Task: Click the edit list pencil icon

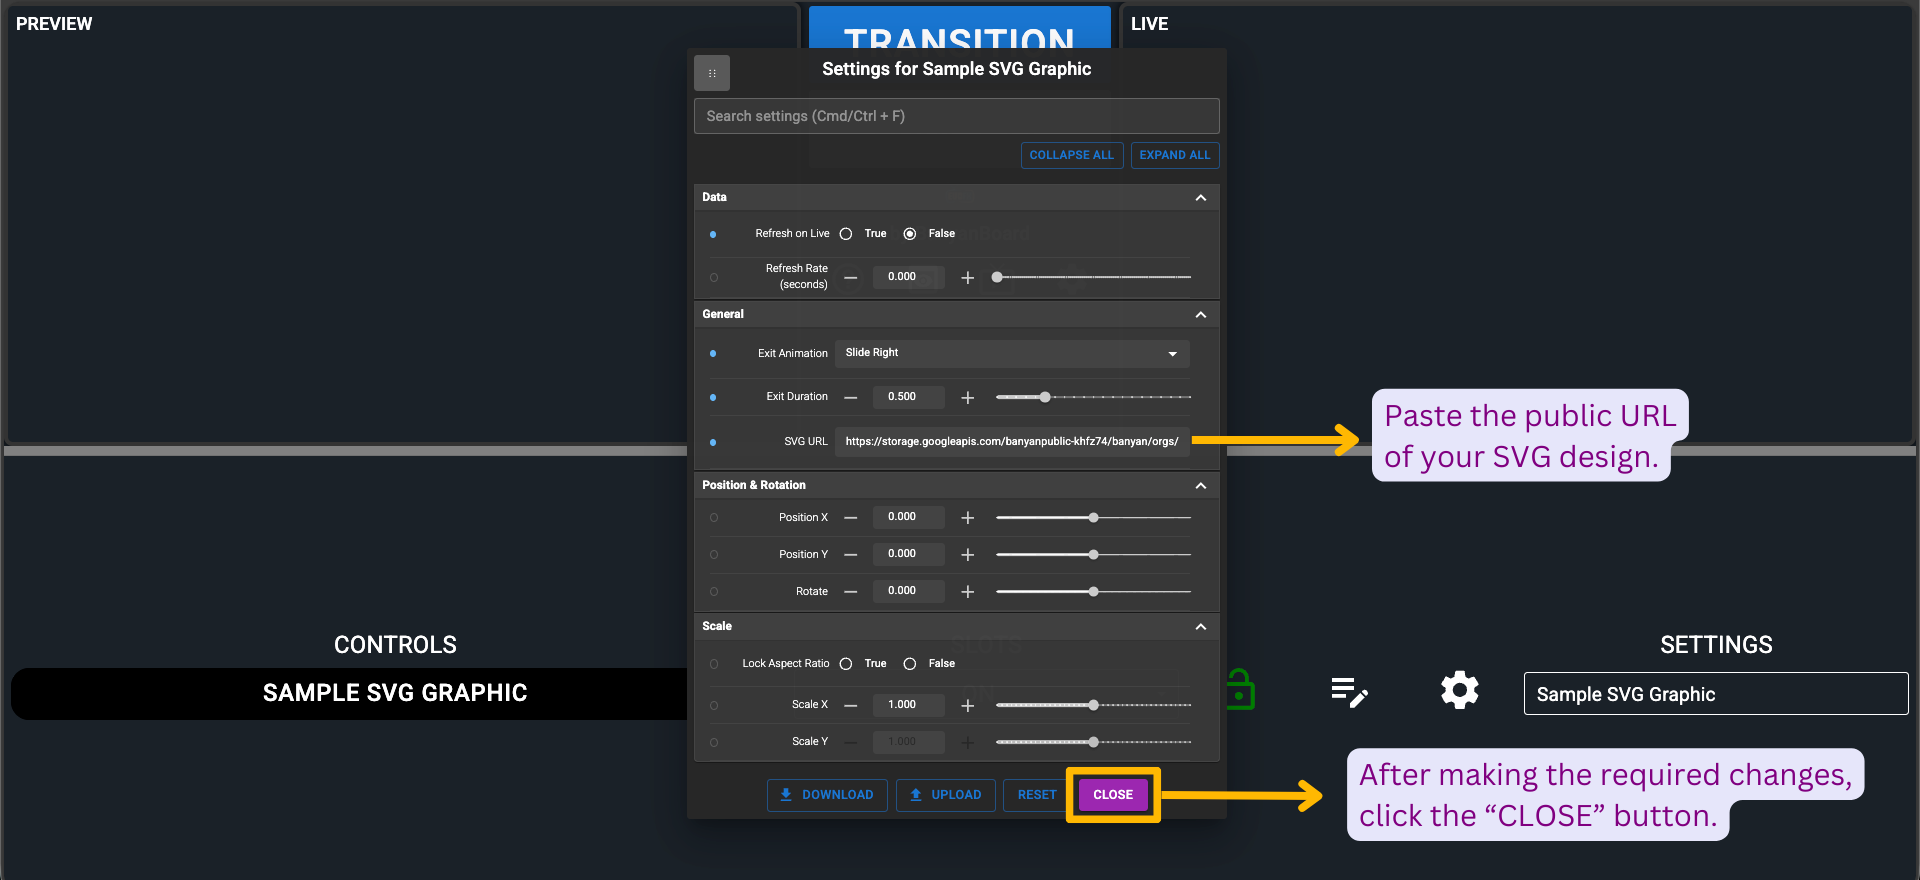Action: point(1349,692)
